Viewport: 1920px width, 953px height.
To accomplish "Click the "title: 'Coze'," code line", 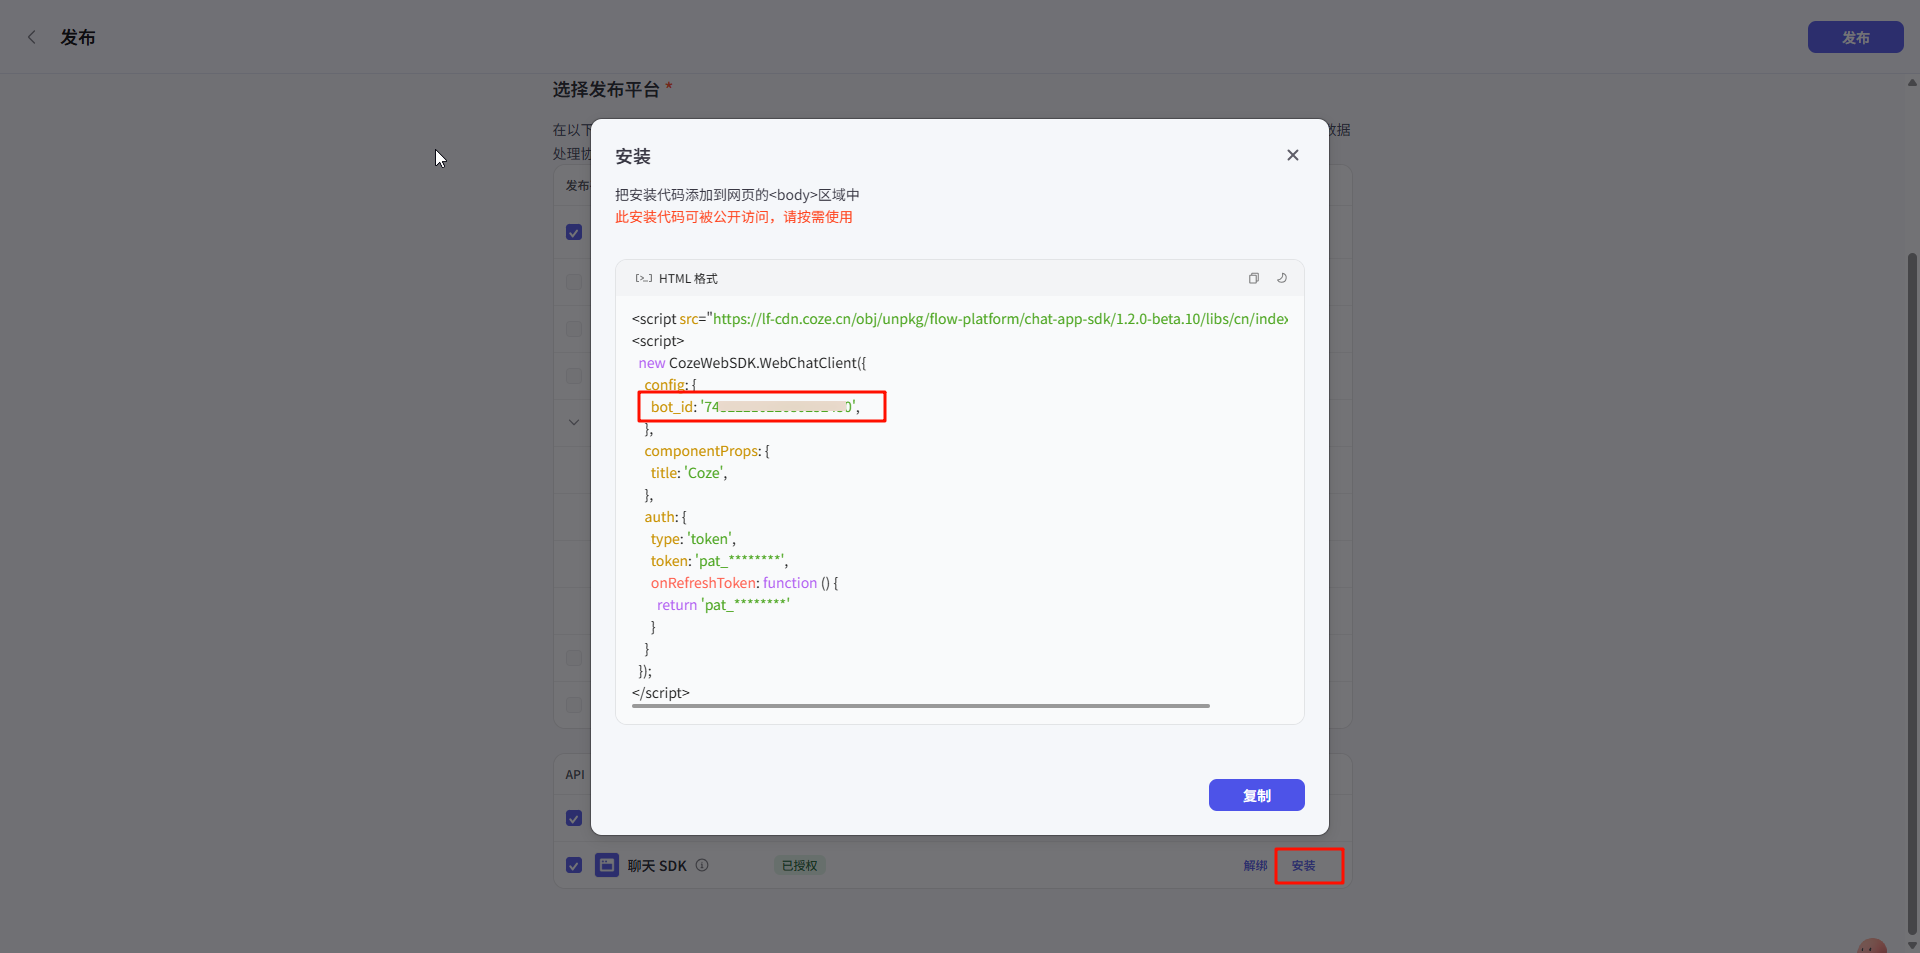I will 689,473.
